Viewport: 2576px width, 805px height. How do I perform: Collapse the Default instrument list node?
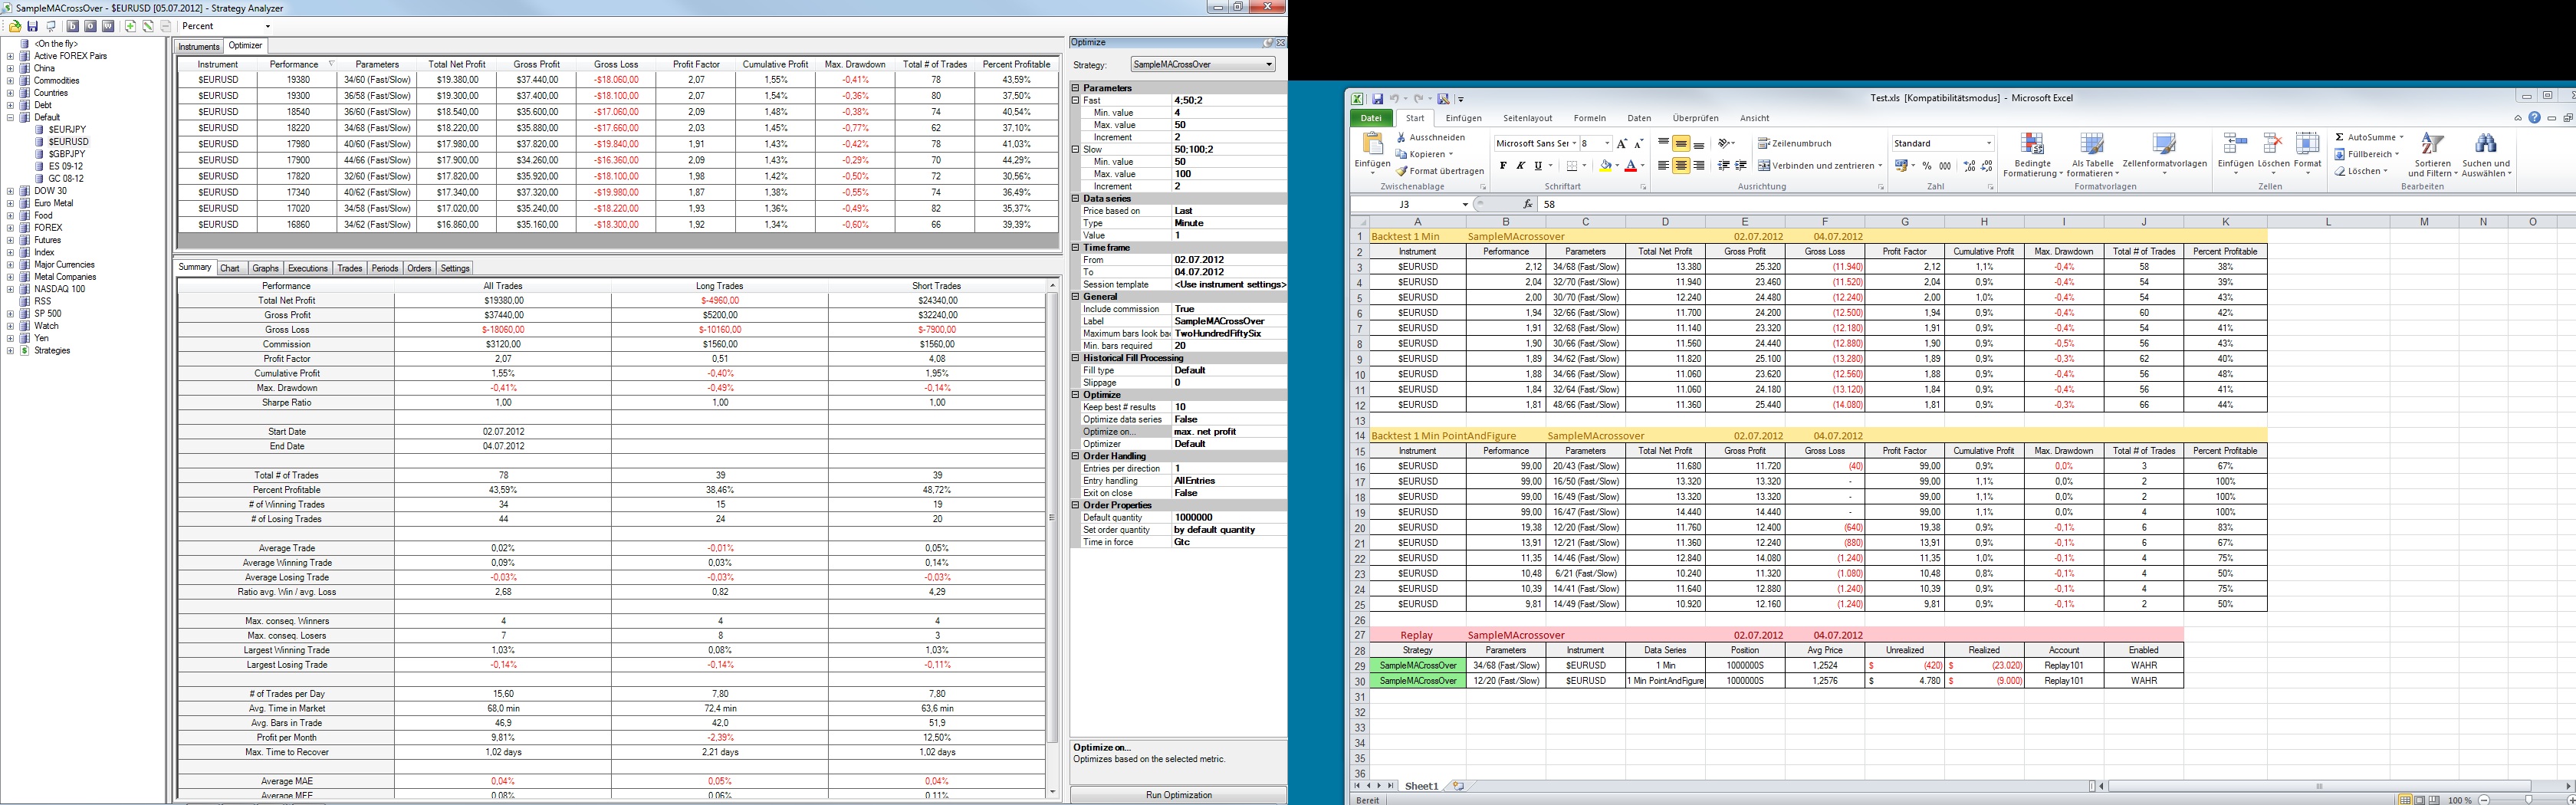(10, 118)
